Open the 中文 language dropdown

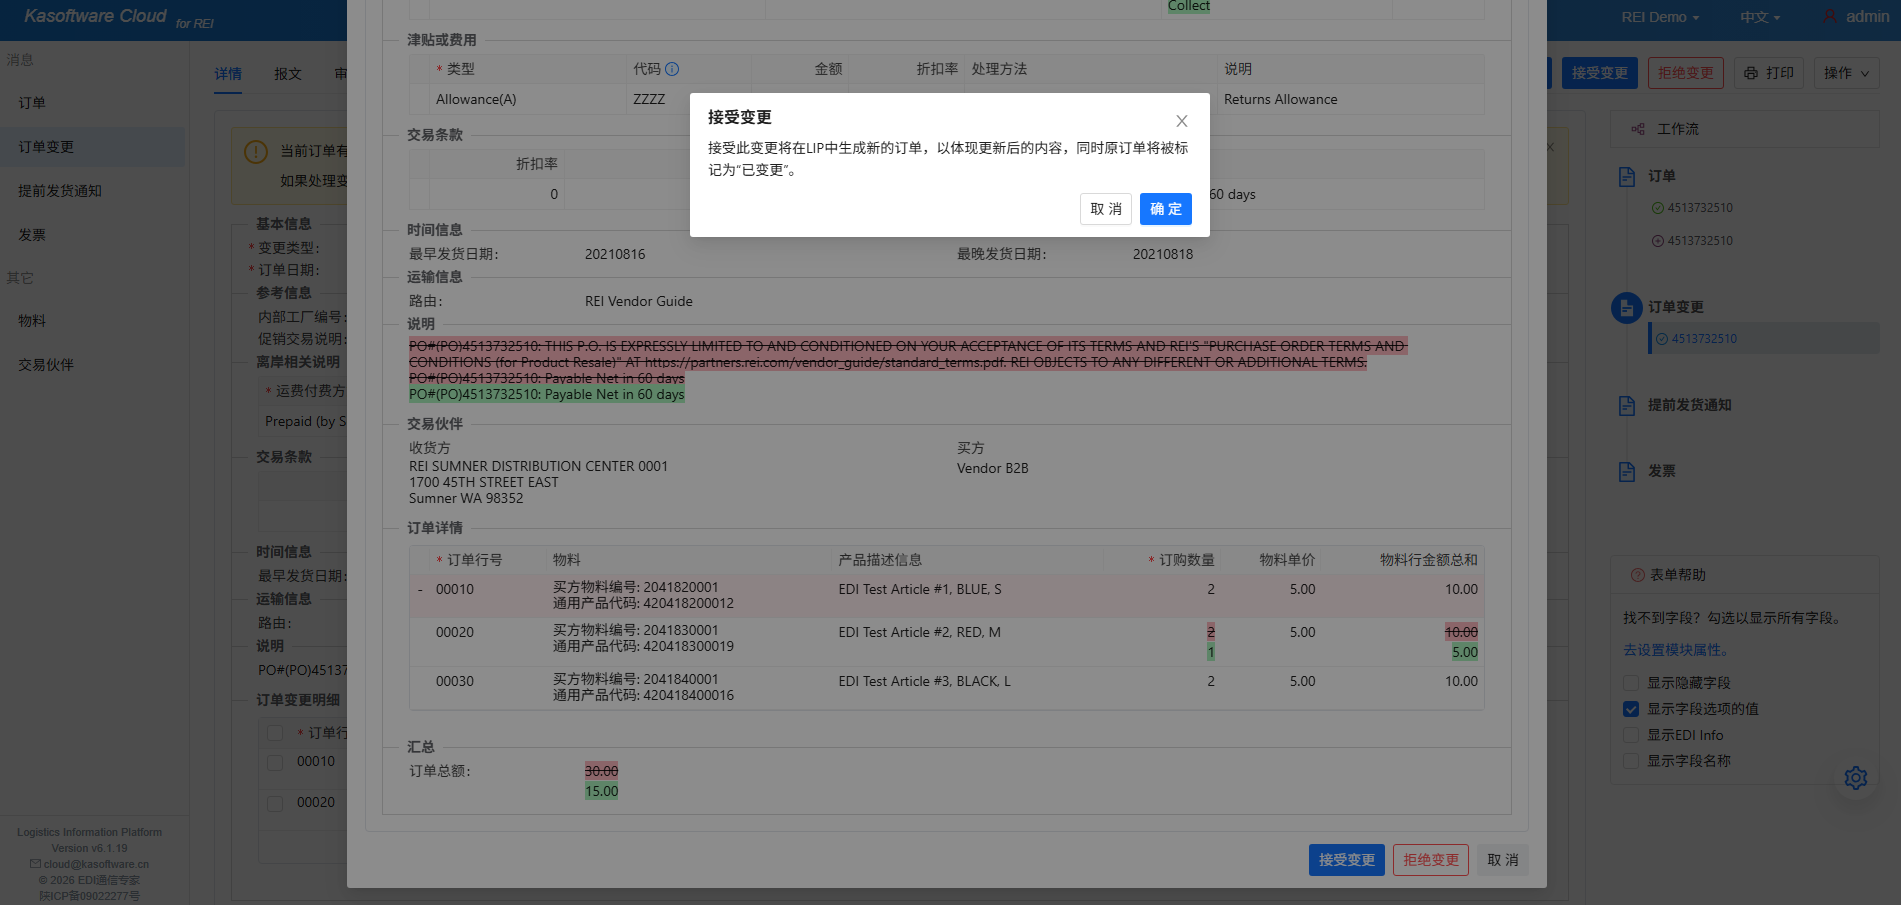tap(1759, 17)
